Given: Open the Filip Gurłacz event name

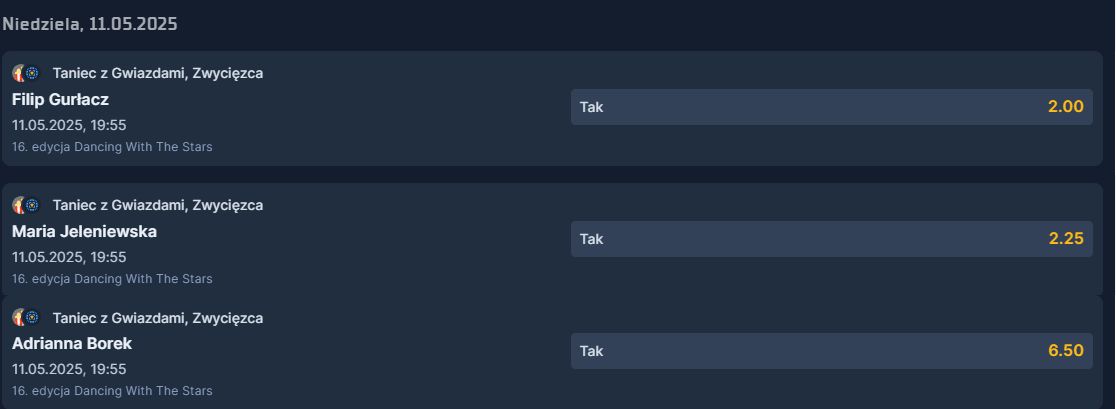Looking at the screenshot, I should tap(60, 100).
